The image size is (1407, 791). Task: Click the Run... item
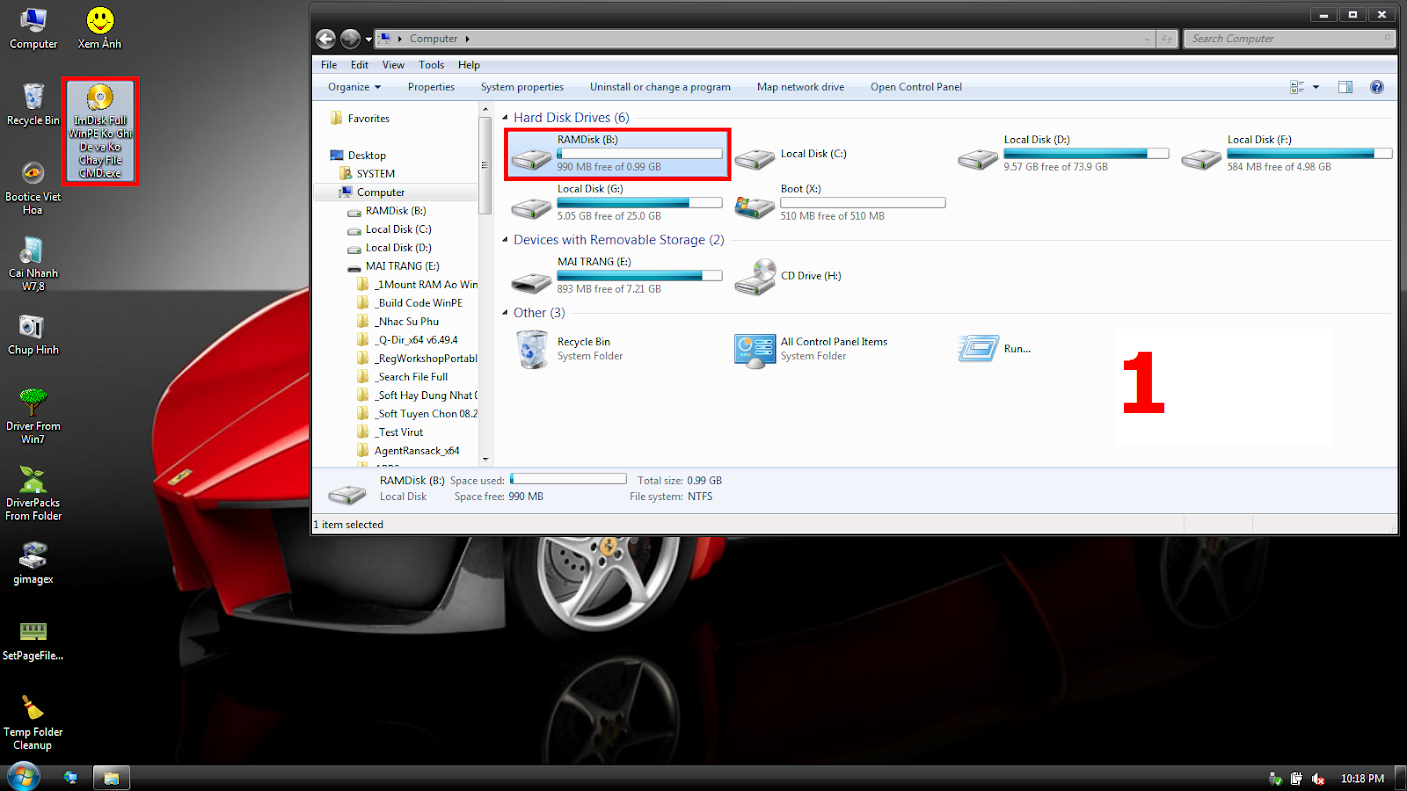pyautogui.click(x=994, y=349)
